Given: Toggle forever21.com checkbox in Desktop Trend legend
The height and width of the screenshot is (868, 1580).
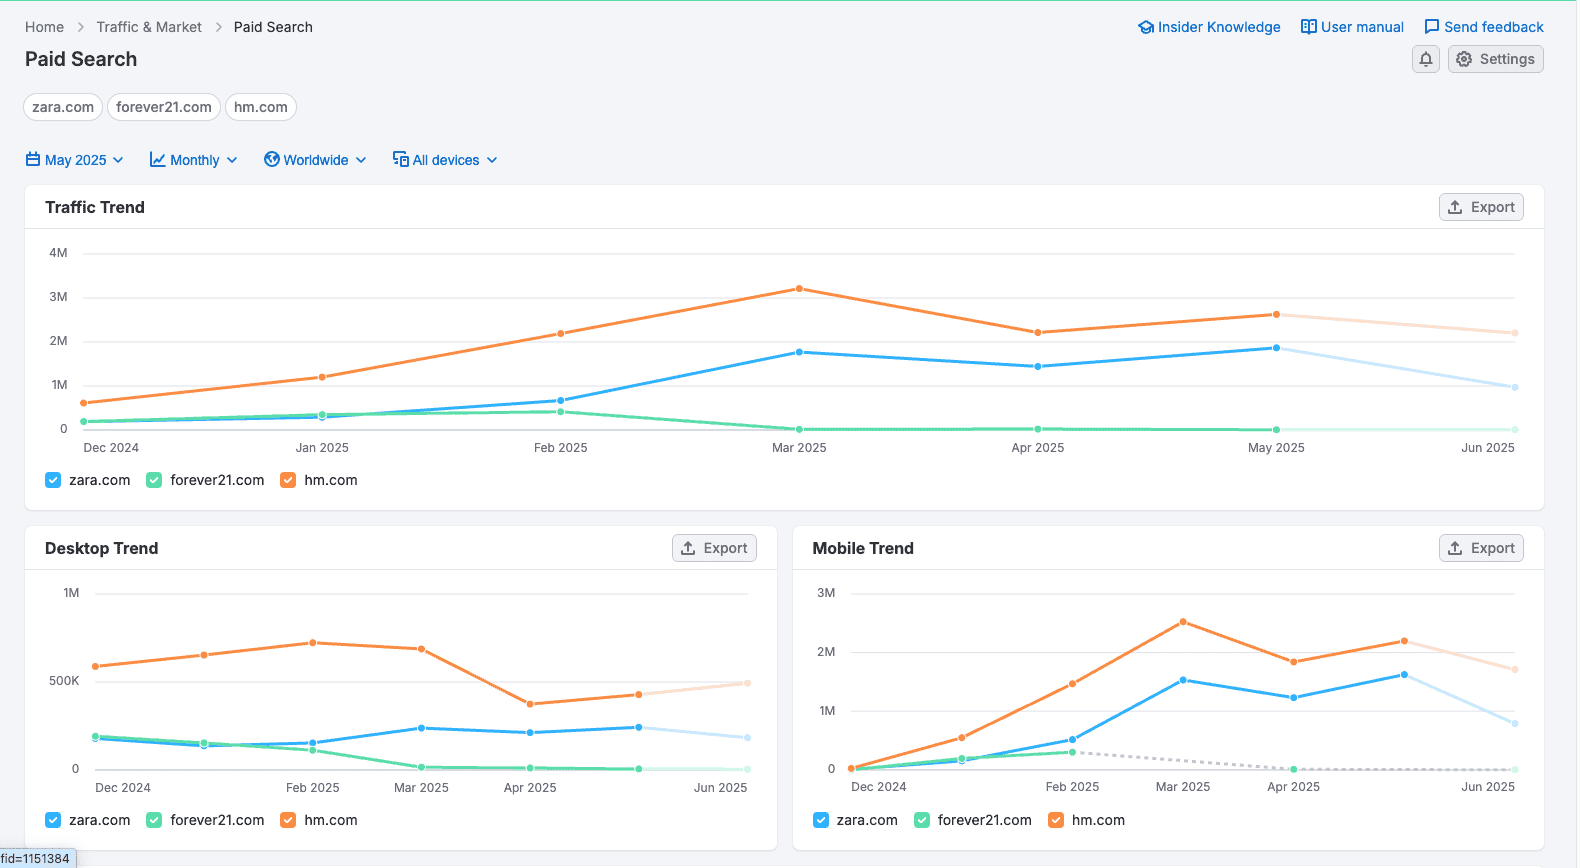Looking at the screenshot, I should click(154, 820).
